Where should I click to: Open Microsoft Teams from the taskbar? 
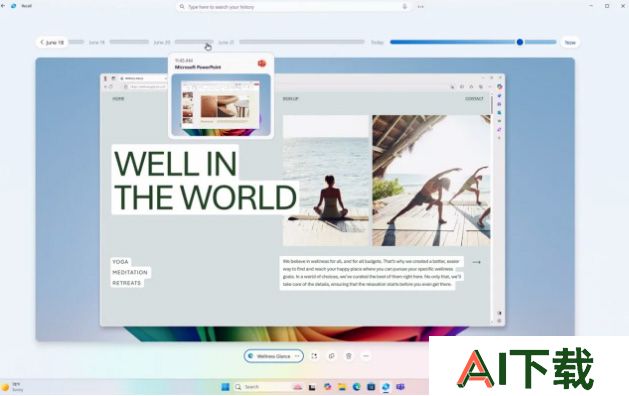pyautogui.click(x=400, y=387)
